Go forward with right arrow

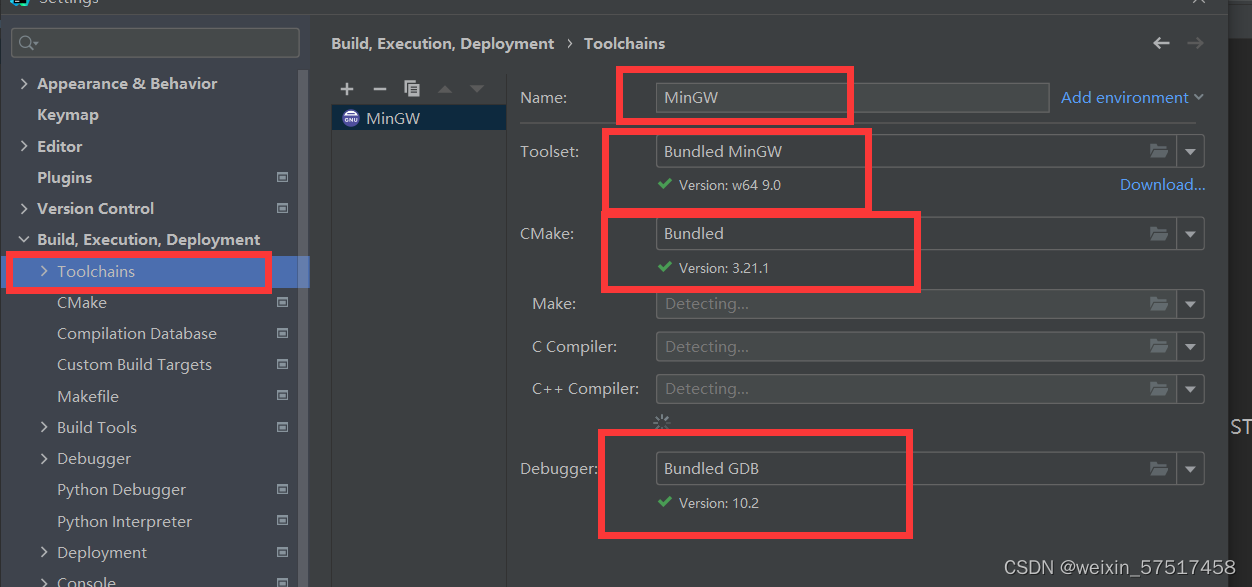click(x=1195, y=43)
